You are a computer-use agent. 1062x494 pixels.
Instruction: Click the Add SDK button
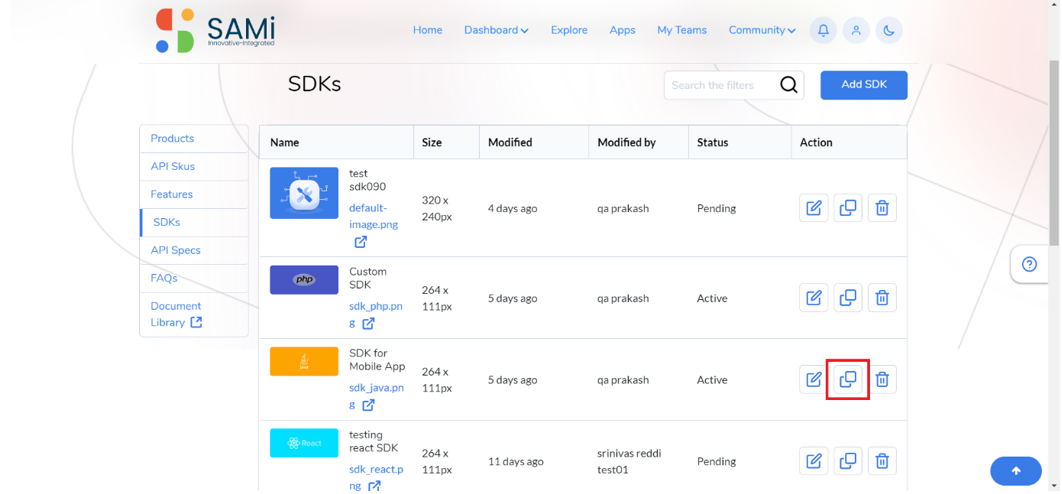coord(864,85)
